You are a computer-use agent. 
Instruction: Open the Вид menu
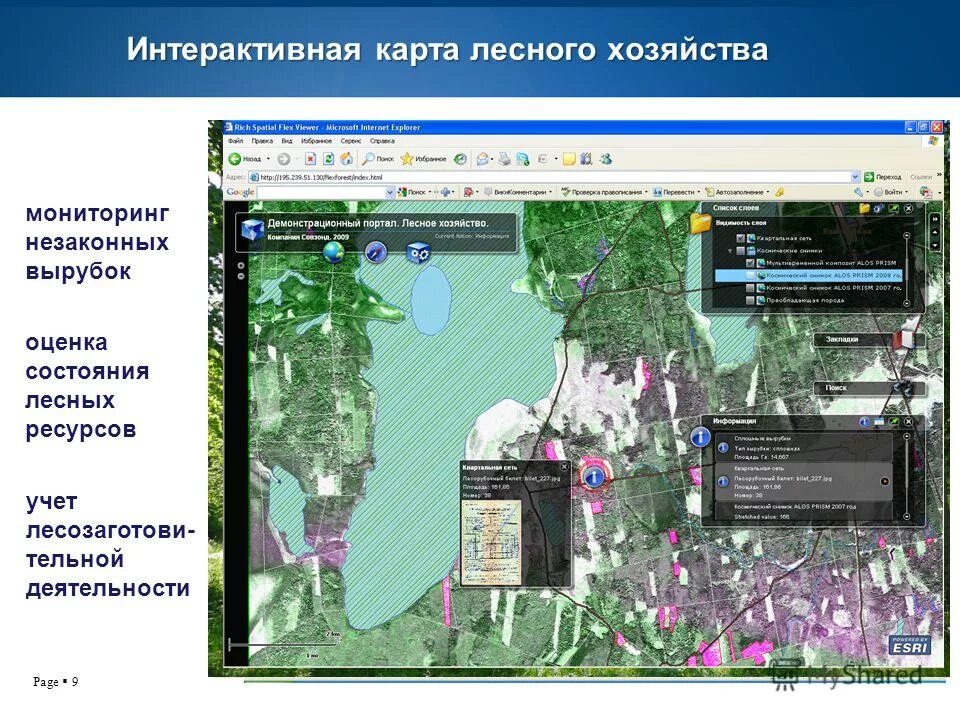coord(287,141)
